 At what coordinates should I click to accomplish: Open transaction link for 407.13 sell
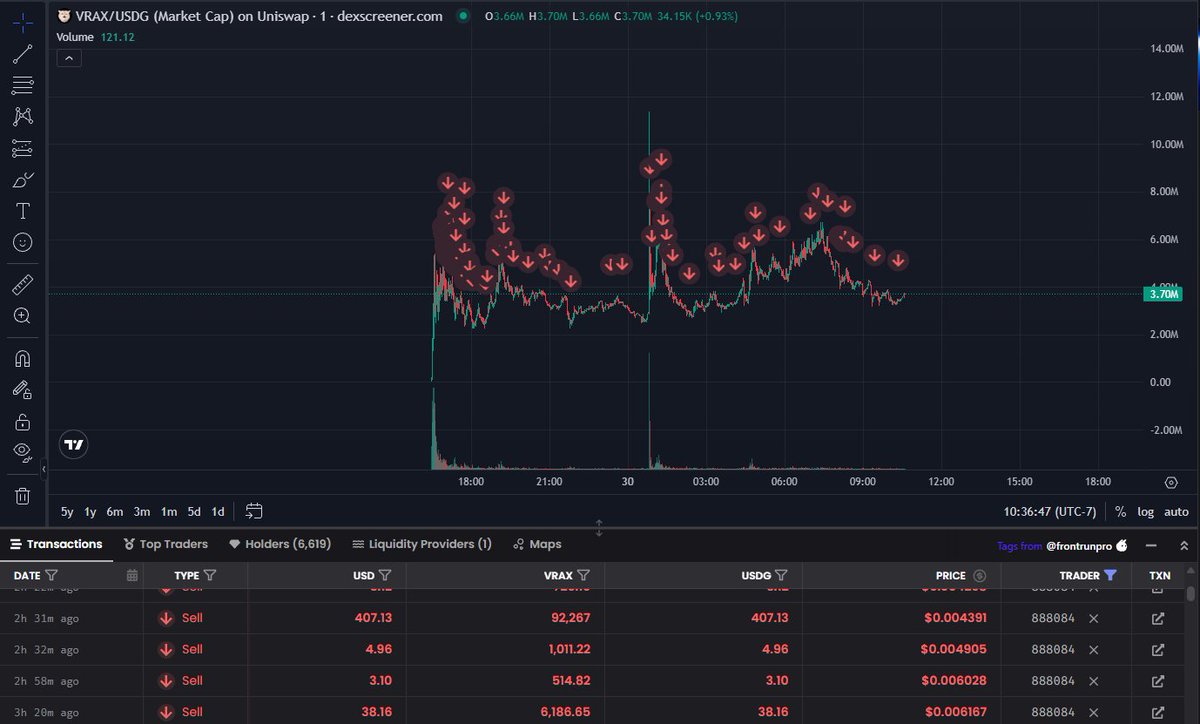[x=1158, y=618]
